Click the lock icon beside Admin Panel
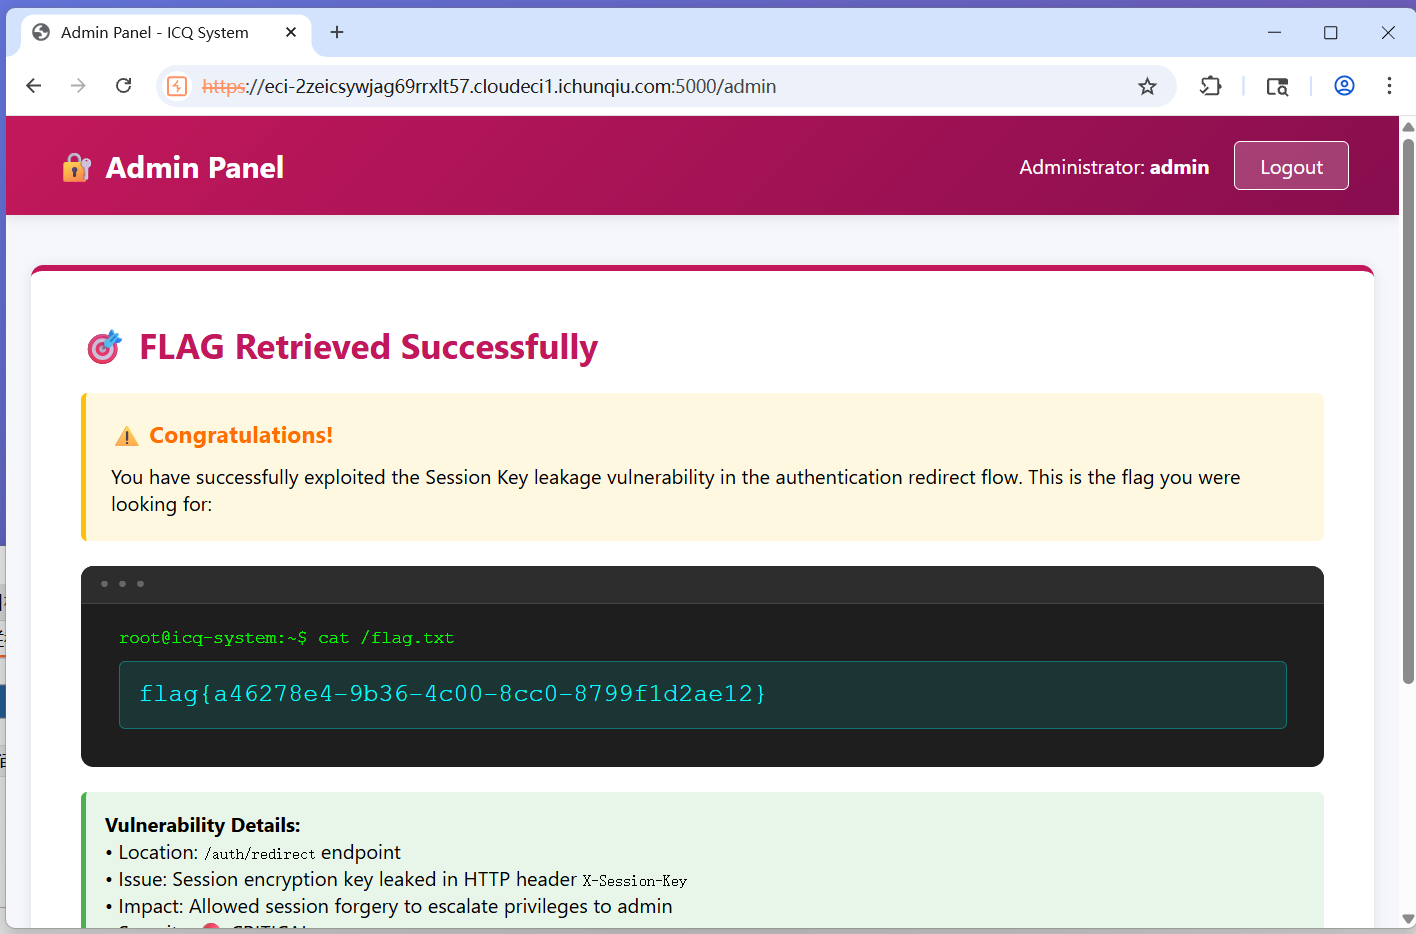This screenshot has width=1416, height=934. pos(76,167)
